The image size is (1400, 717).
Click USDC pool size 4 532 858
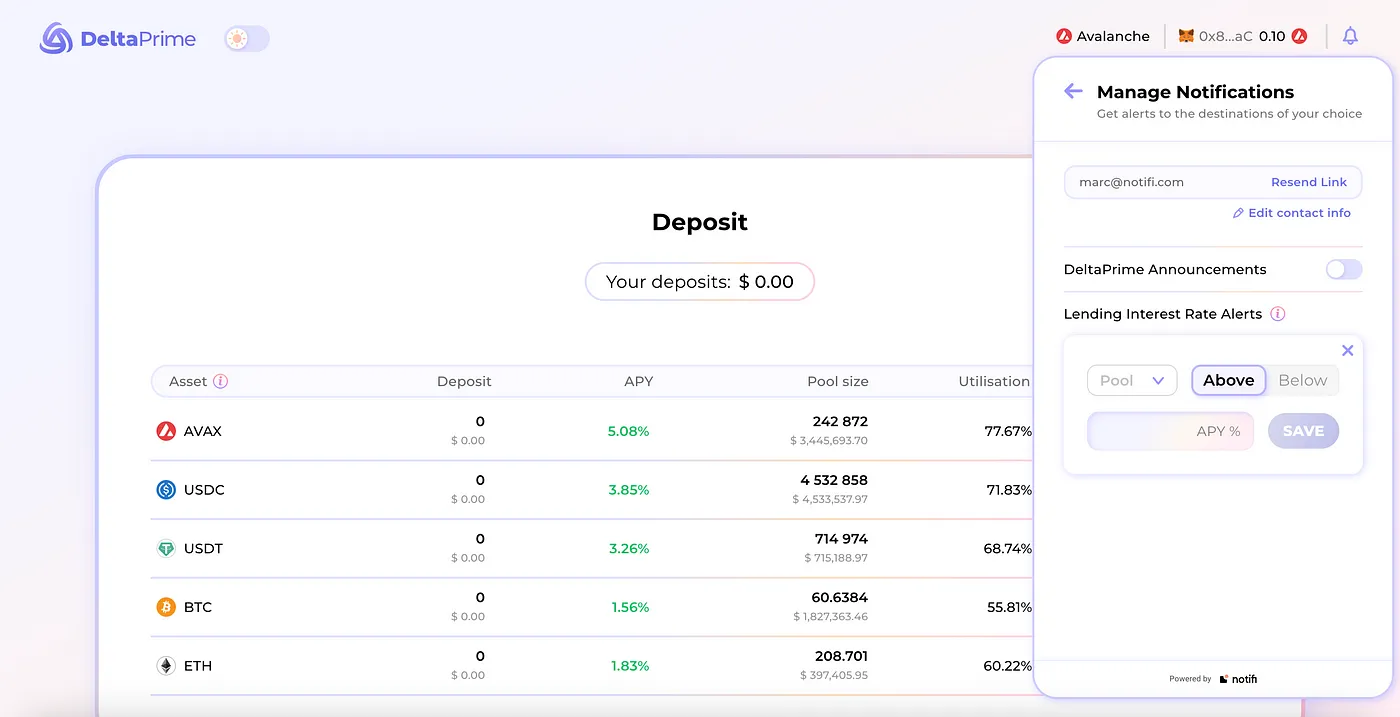[834, 480]
